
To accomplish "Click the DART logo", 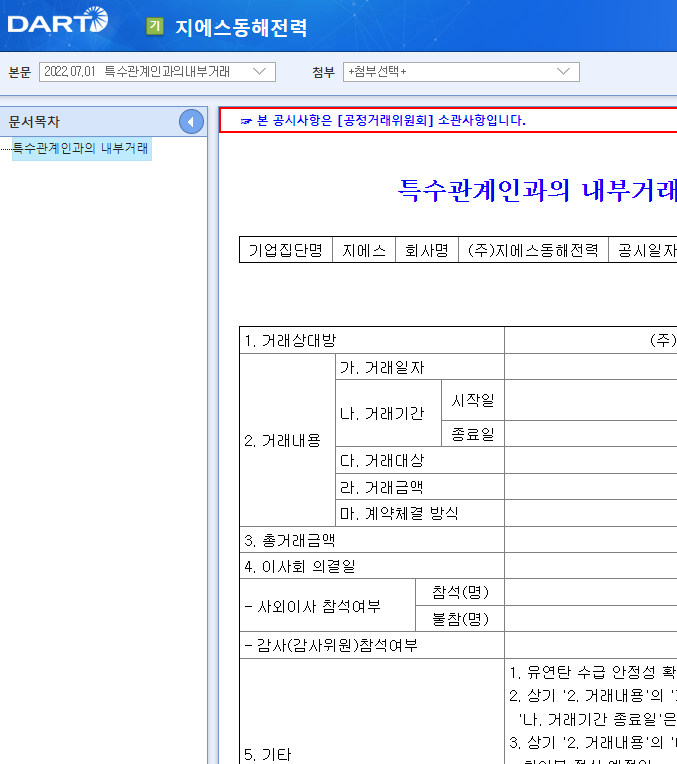I will pyautogui.click(x=58, y=20).
